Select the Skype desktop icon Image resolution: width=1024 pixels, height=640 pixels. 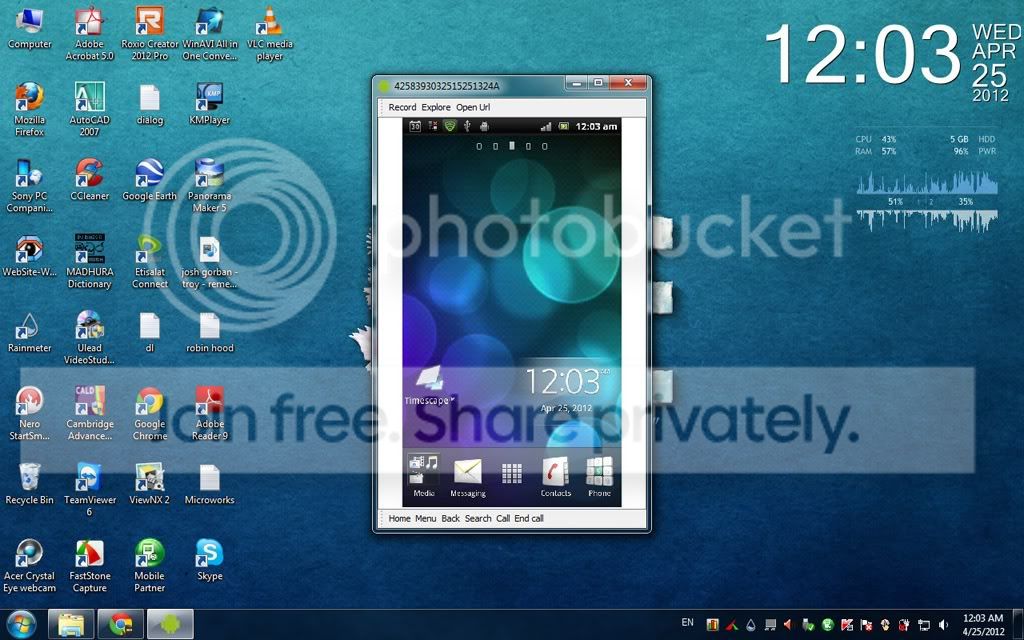pyautogui.click(x=210, y=560)
